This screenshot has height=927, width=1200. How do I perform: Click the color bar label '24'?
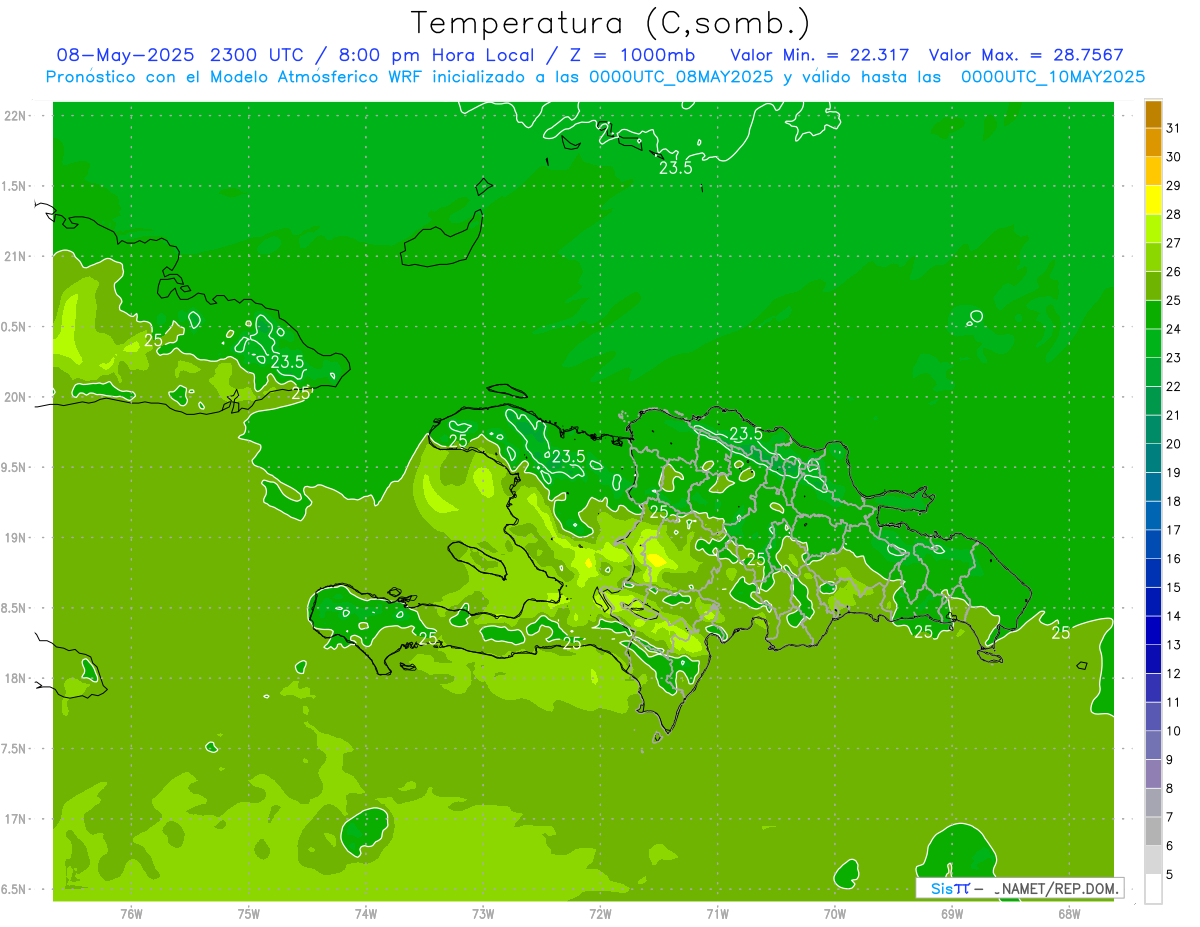[1173, 329]
